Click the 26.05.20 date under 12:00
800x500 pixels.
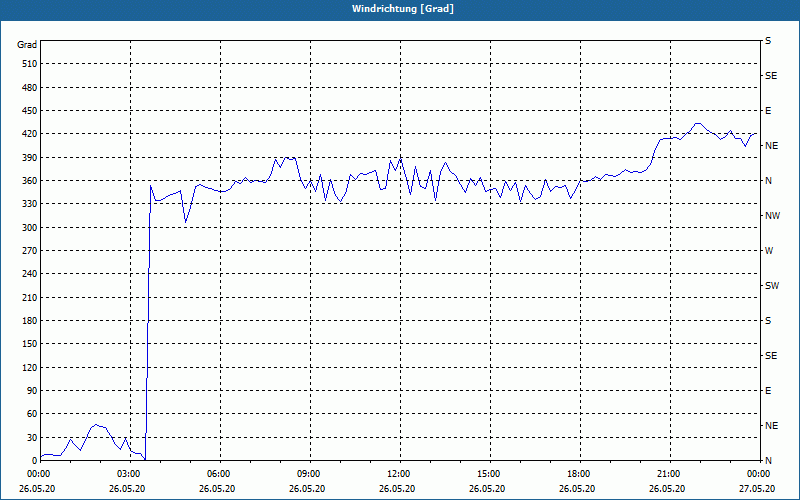tap(397, 489)
